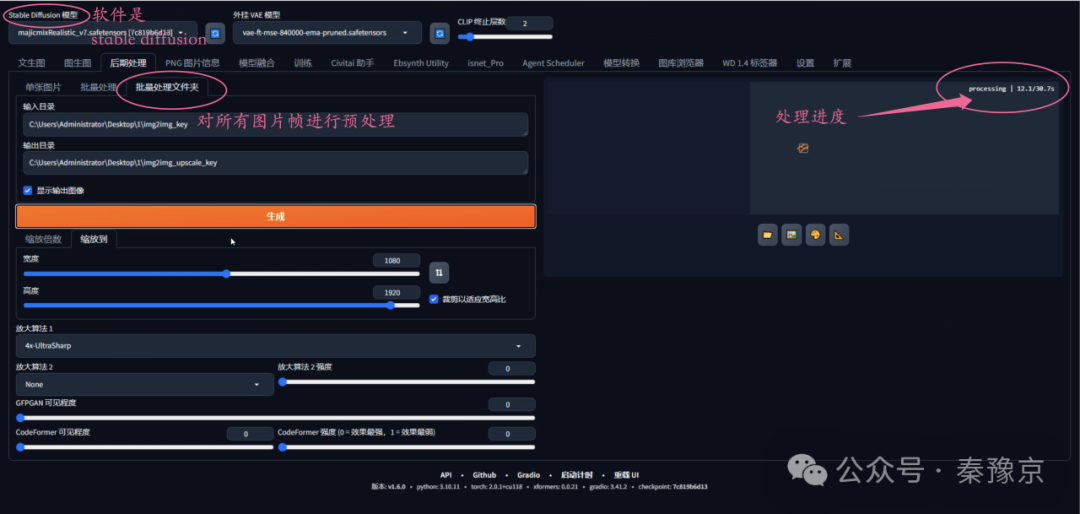Toggle 裁剪以适应宽高比 checkbox

tap(433, 299)
